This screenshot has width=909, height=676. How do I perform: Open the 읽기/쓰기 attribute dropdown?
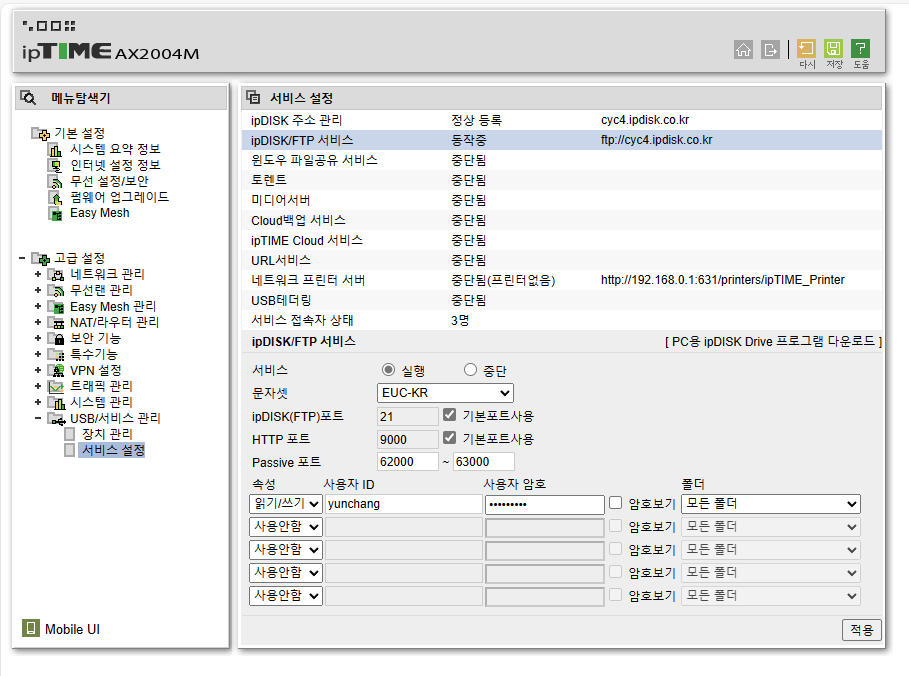tap(286, 503)
